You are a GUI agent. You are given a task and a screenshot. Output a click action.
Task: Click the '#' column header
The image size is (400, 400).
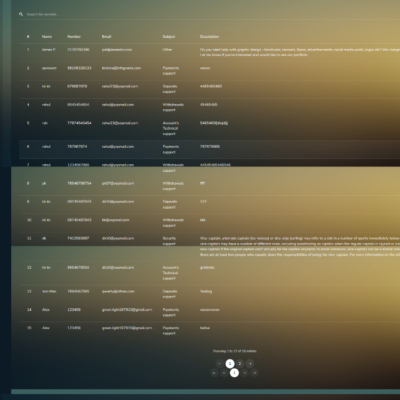coord(28,37)
